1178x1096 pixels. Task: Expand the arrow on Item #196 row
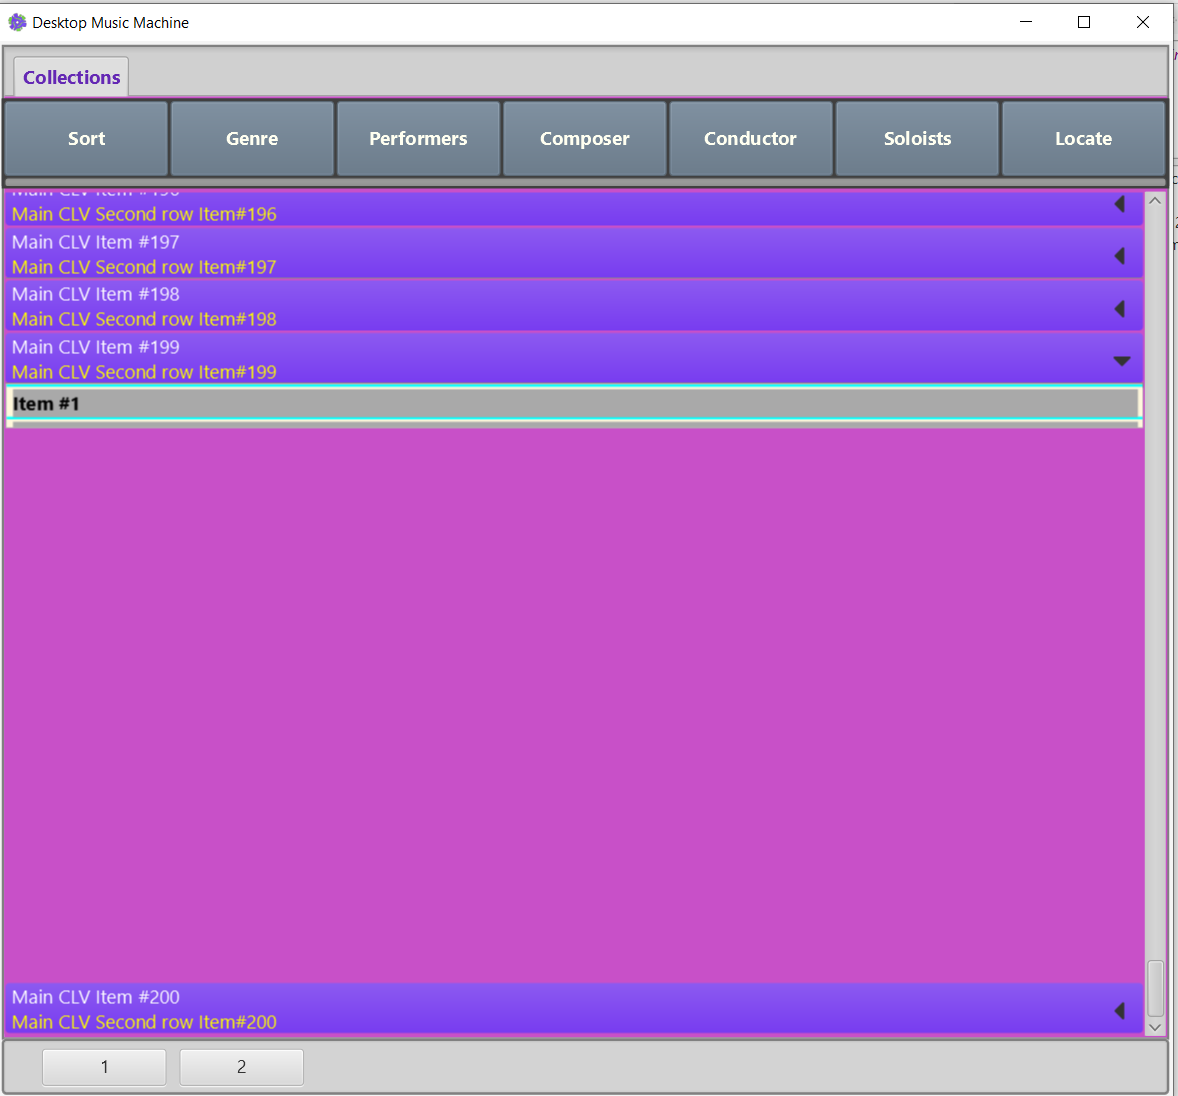coord(1119,204)
